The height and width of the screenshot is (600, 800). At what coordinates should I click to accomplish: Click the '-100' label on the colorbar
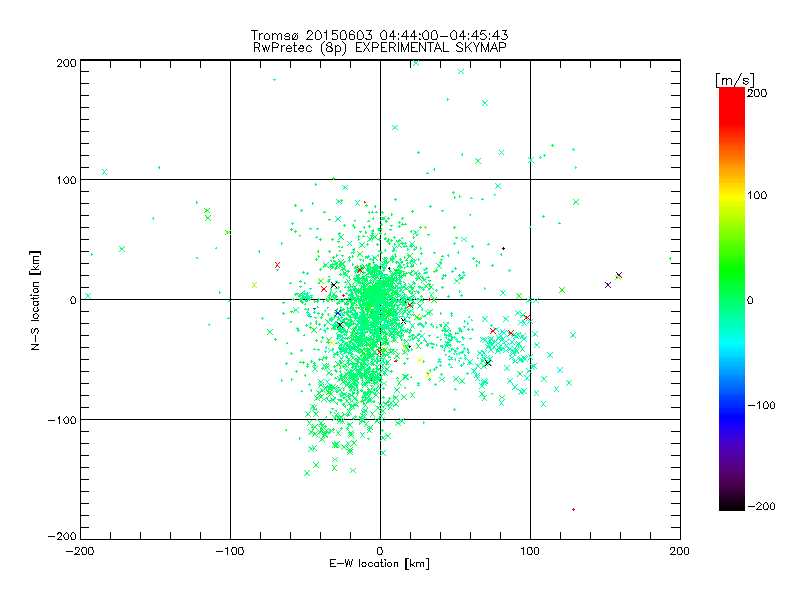pos(762,405)
